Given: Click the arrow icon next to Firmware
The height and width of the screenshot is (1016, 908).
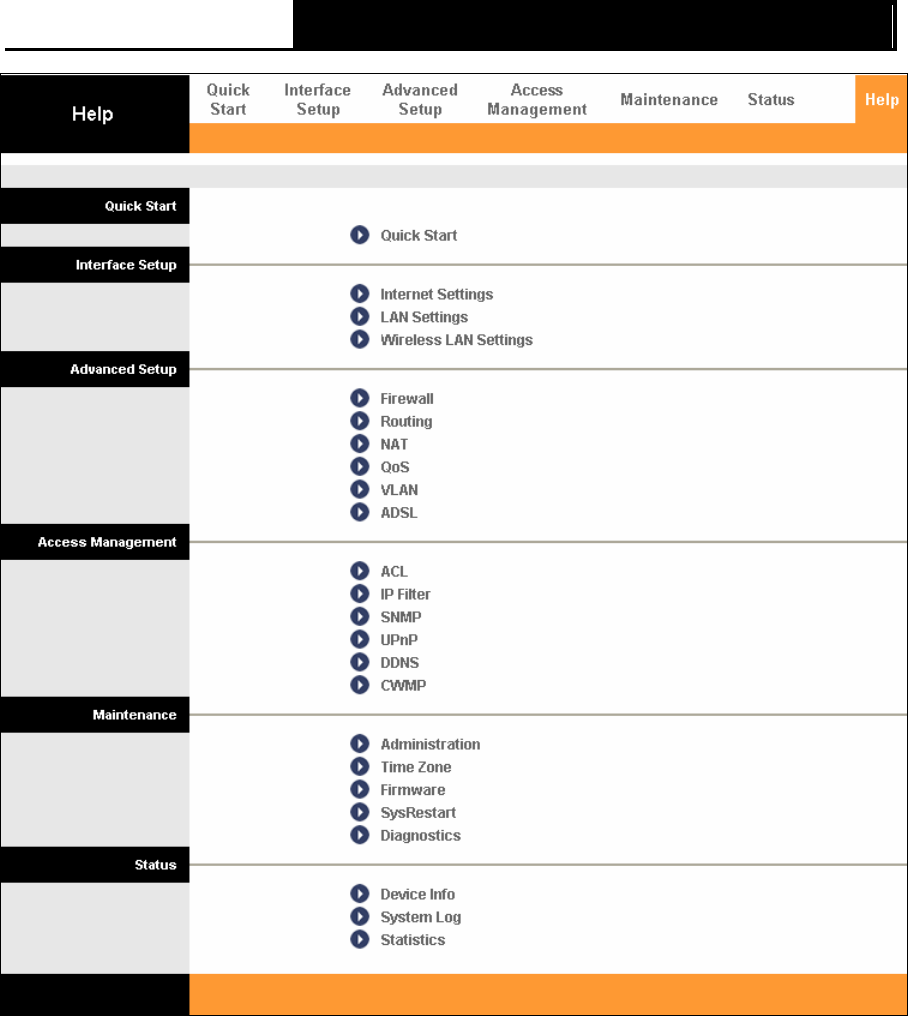Looking at the screenshot, I should point(360,789).
